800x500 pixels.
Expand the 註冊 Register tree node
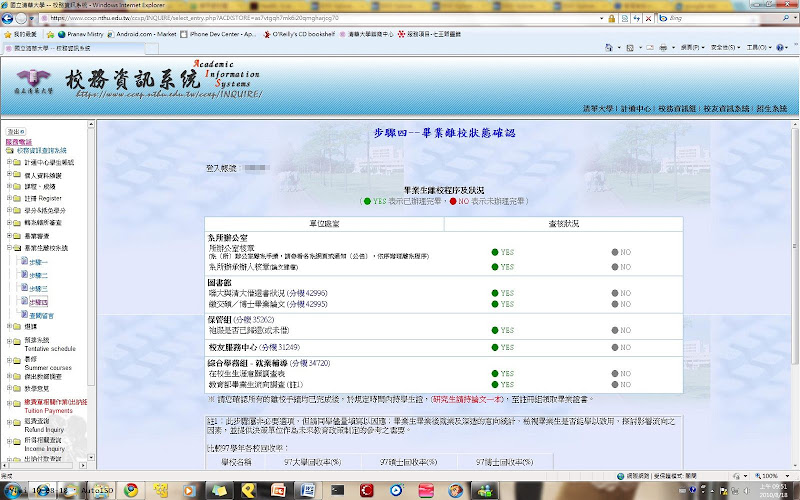coord(9,198)
